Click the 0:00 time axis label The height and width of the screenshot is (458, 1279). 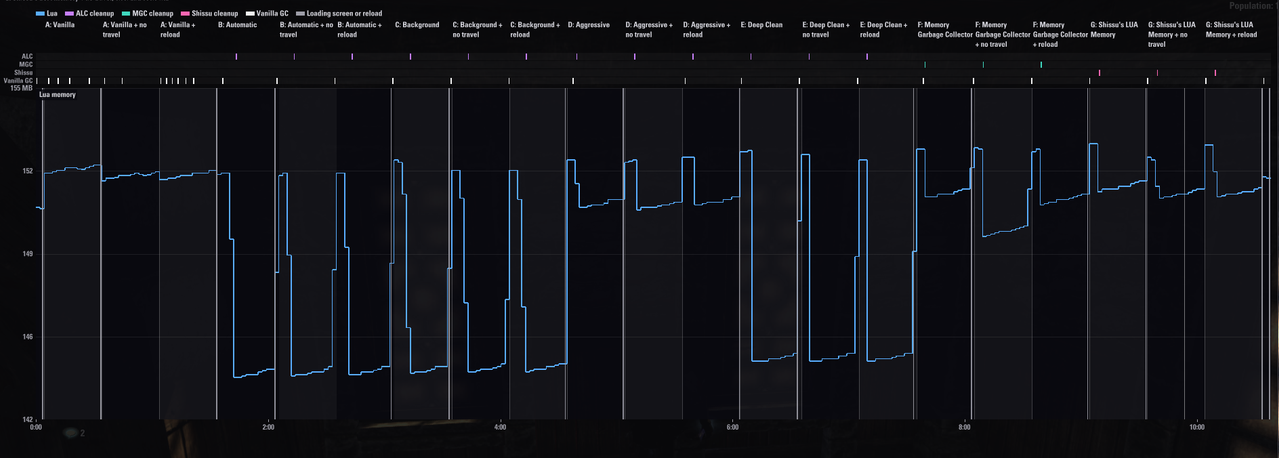click(x=36, y=427)
